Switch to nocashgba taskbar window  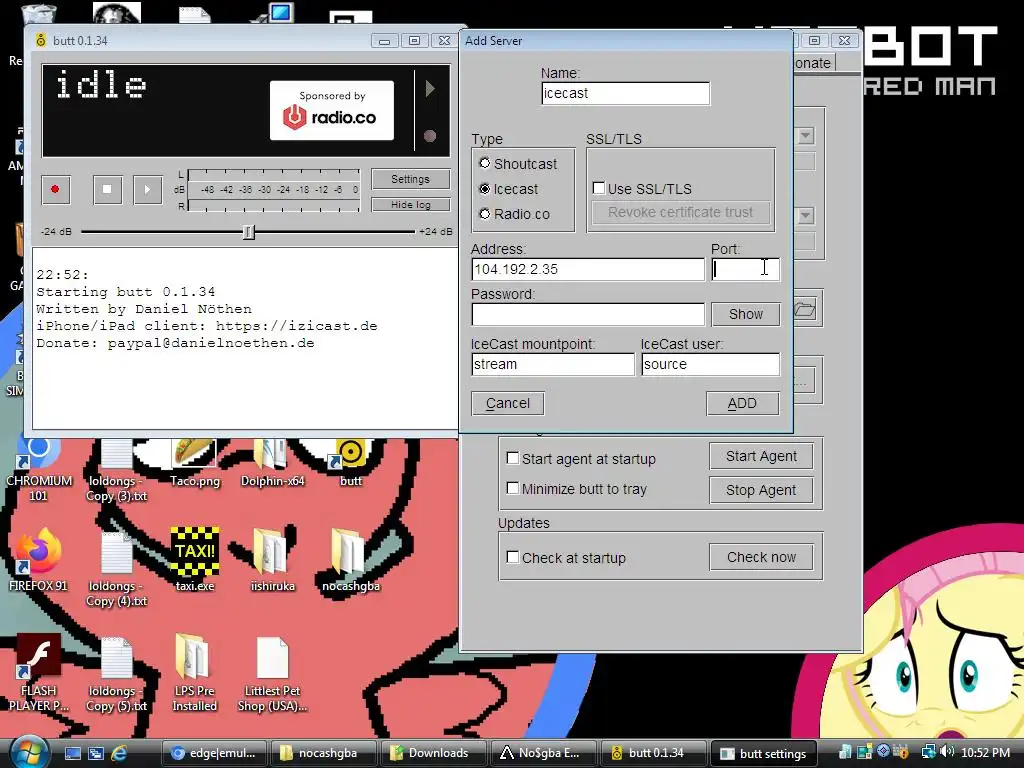323,753
